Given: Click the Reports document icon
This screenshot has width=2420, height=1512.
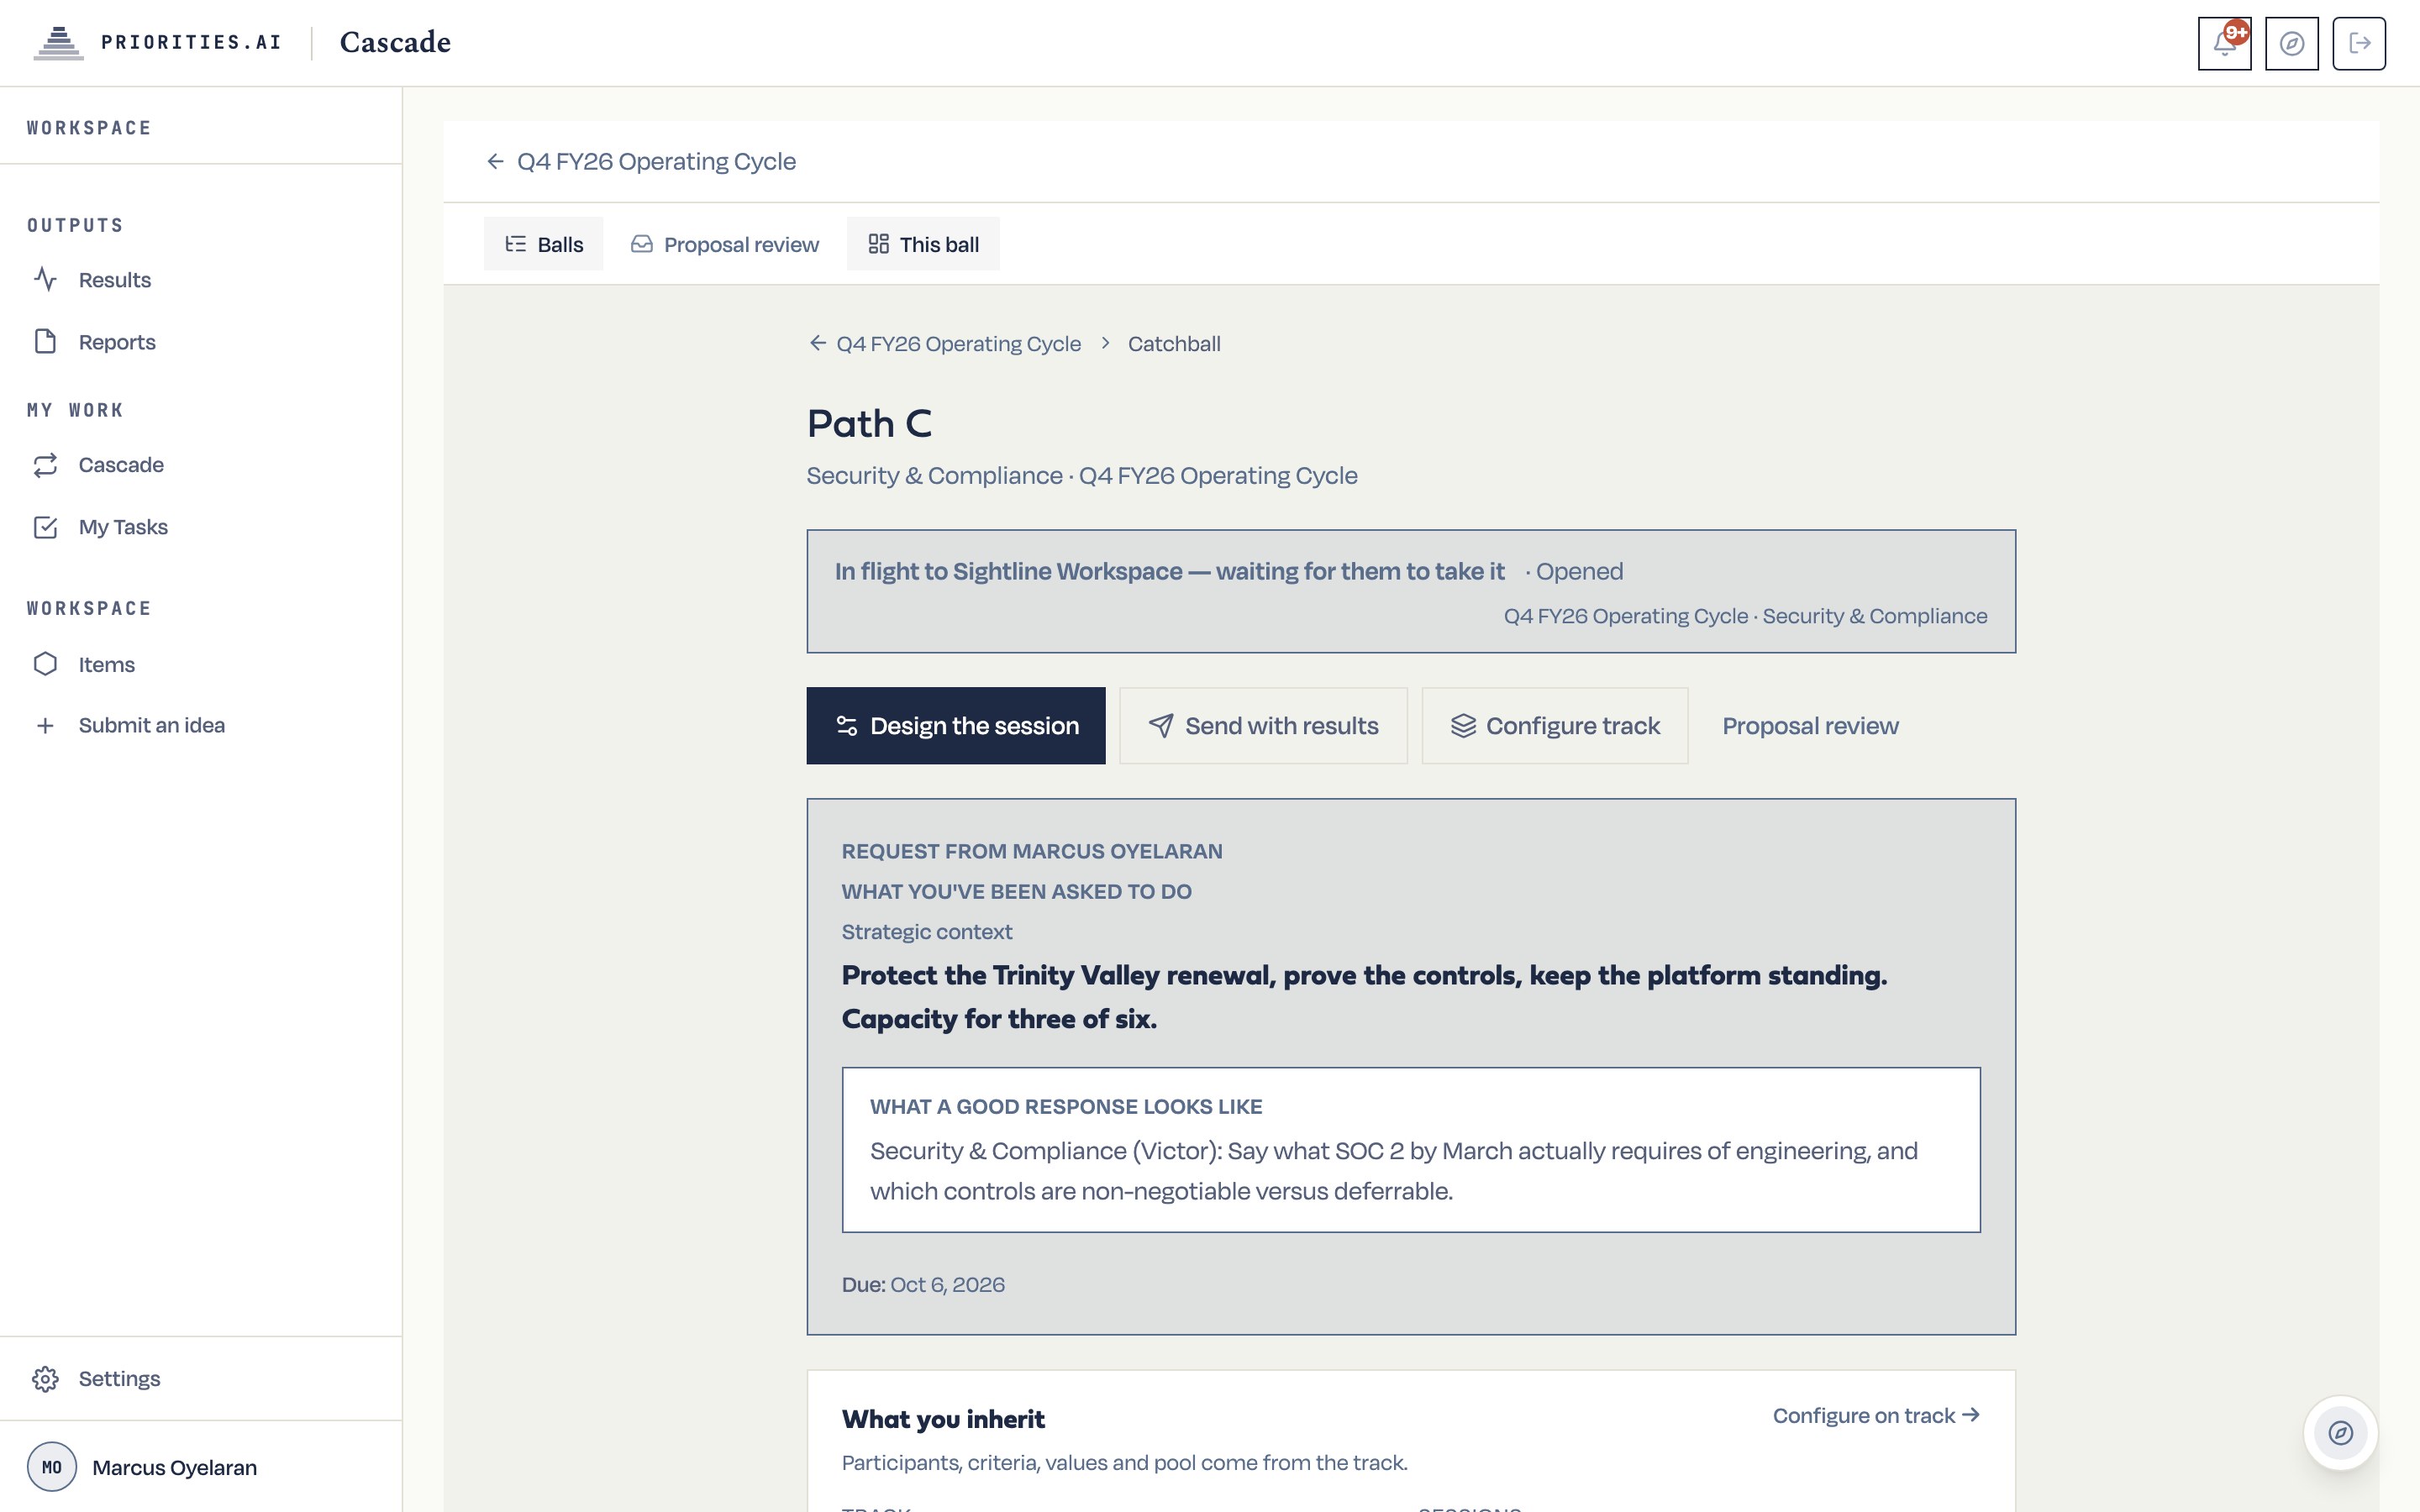Looking at the screenshot, I should click(x=45, y=341).
